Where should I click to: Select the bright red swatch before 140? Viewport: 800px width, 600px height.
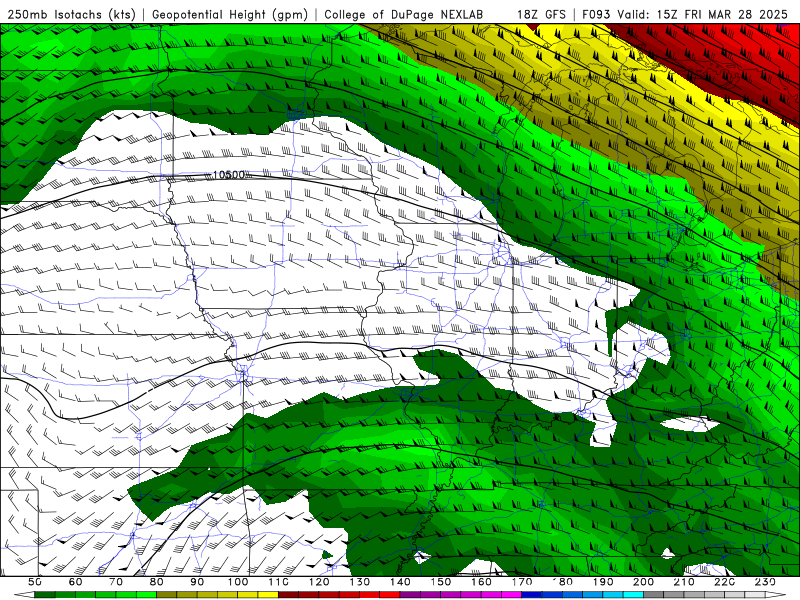[390, 594]
